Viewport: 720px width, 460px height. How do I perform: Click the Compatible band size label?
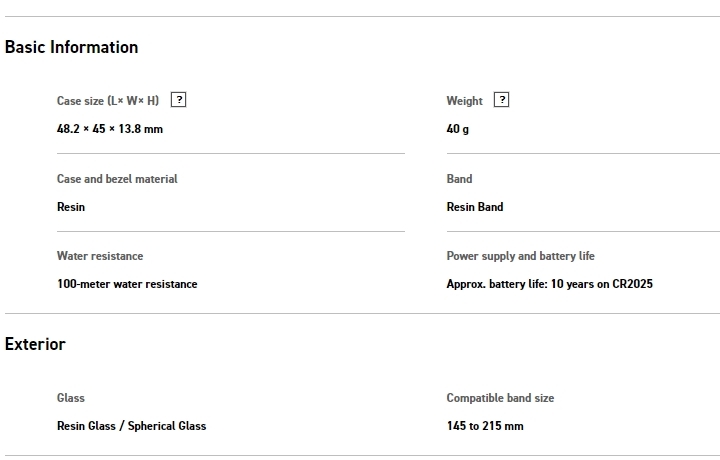(500, 398)
